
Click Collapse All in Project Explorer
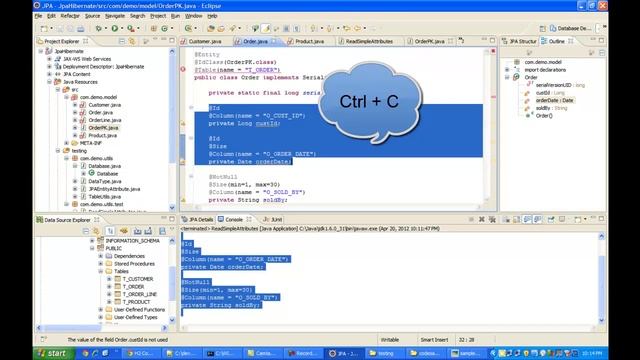coord(122,41)
